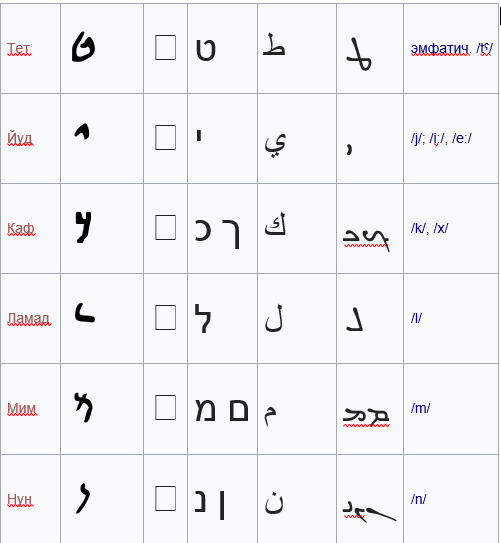Screen dimensions: 501x543
Task: Click the Aramaic Yud glyph image
Action: click(82, 132)
